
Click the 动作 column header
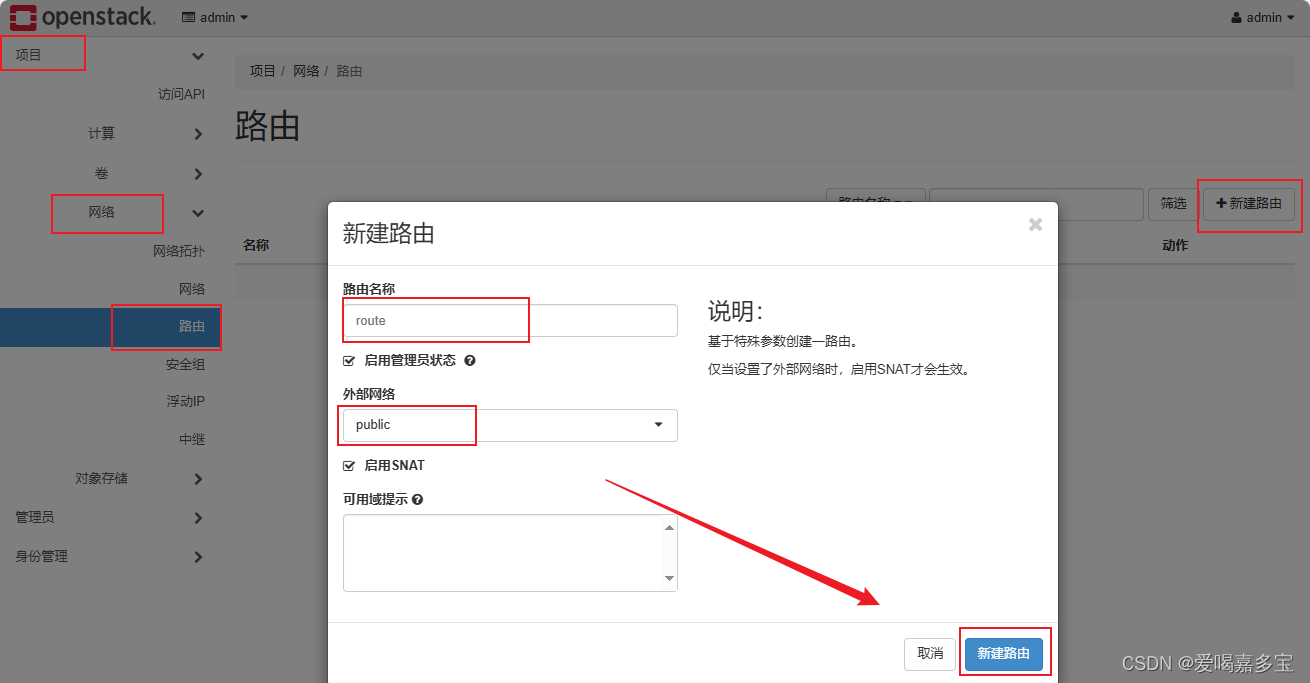[x=1175, y=245]
